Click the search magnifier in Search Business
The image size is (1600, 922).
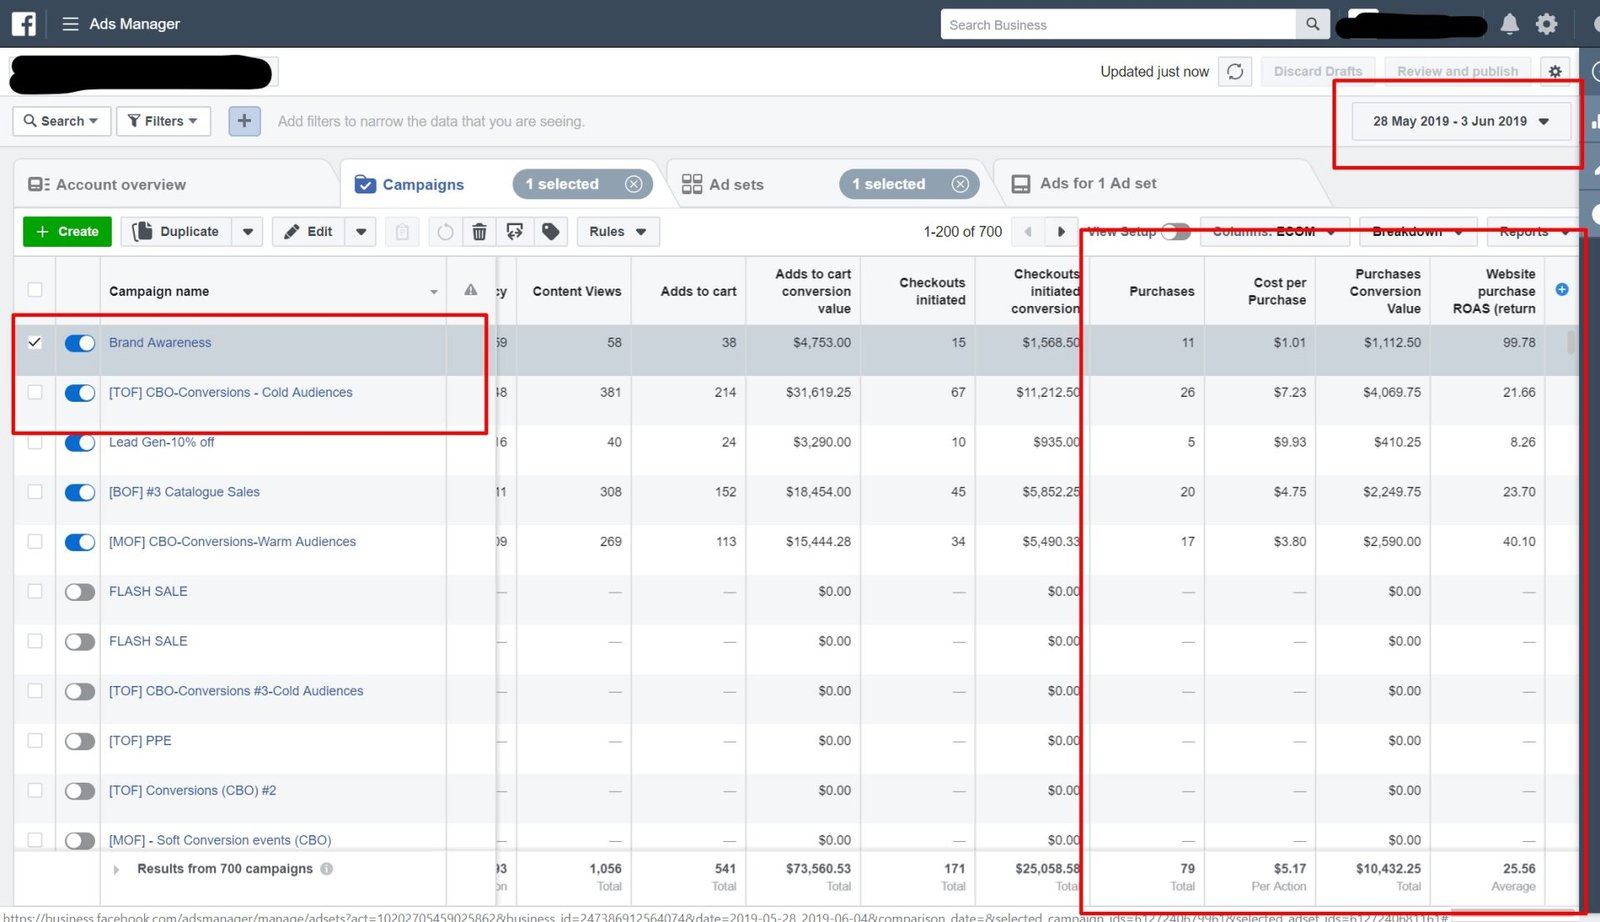click(x=1312, y=24)
